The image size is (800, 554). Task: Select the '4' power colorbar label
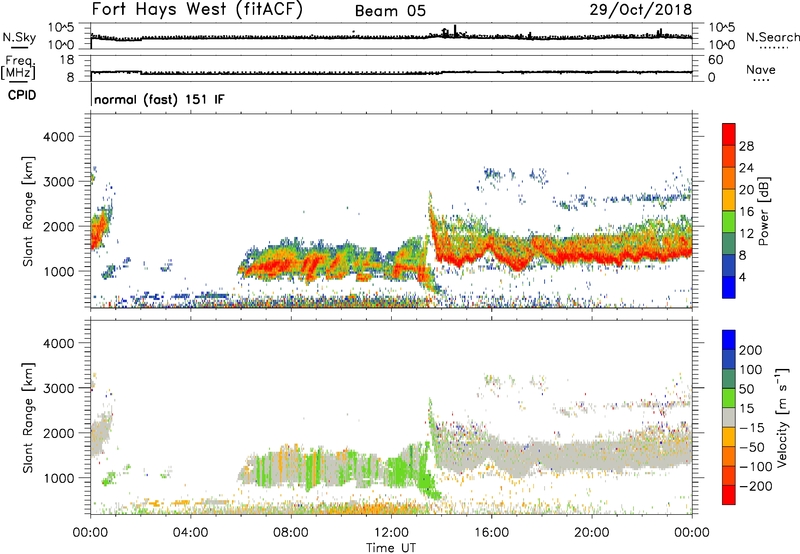pyautogui.click(x=742, y=277)
